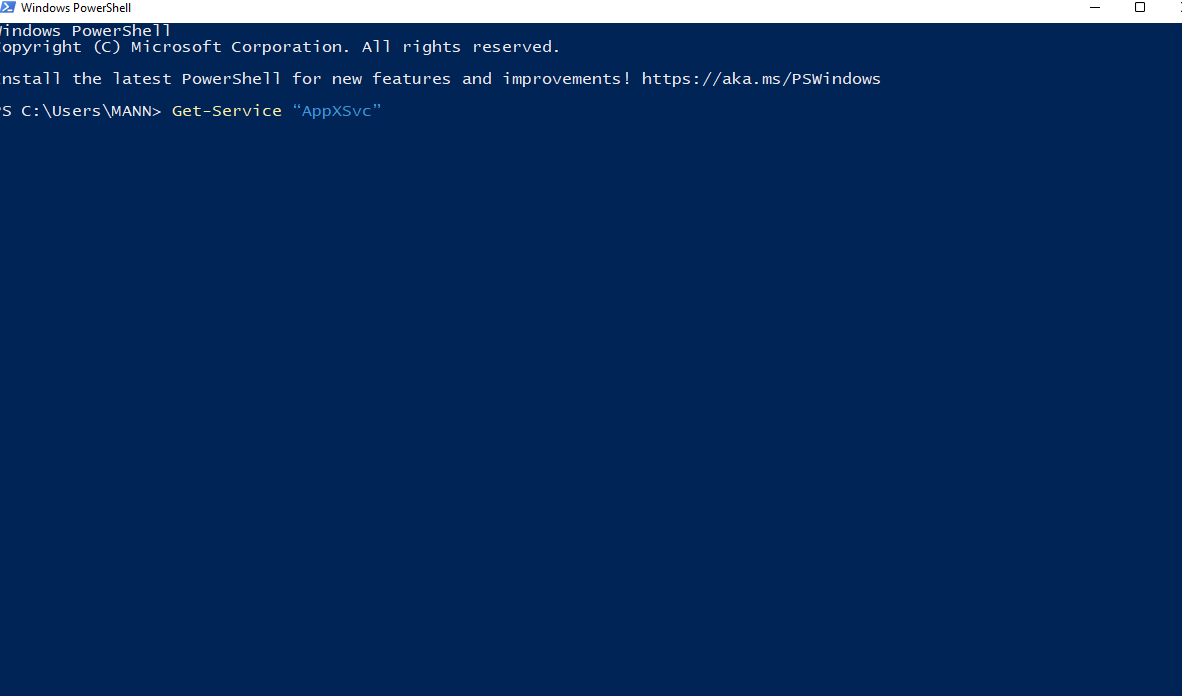Place the cursor after the "AppXSvc" closing quote
This screenshot has height=696, width=1182.
384,111
